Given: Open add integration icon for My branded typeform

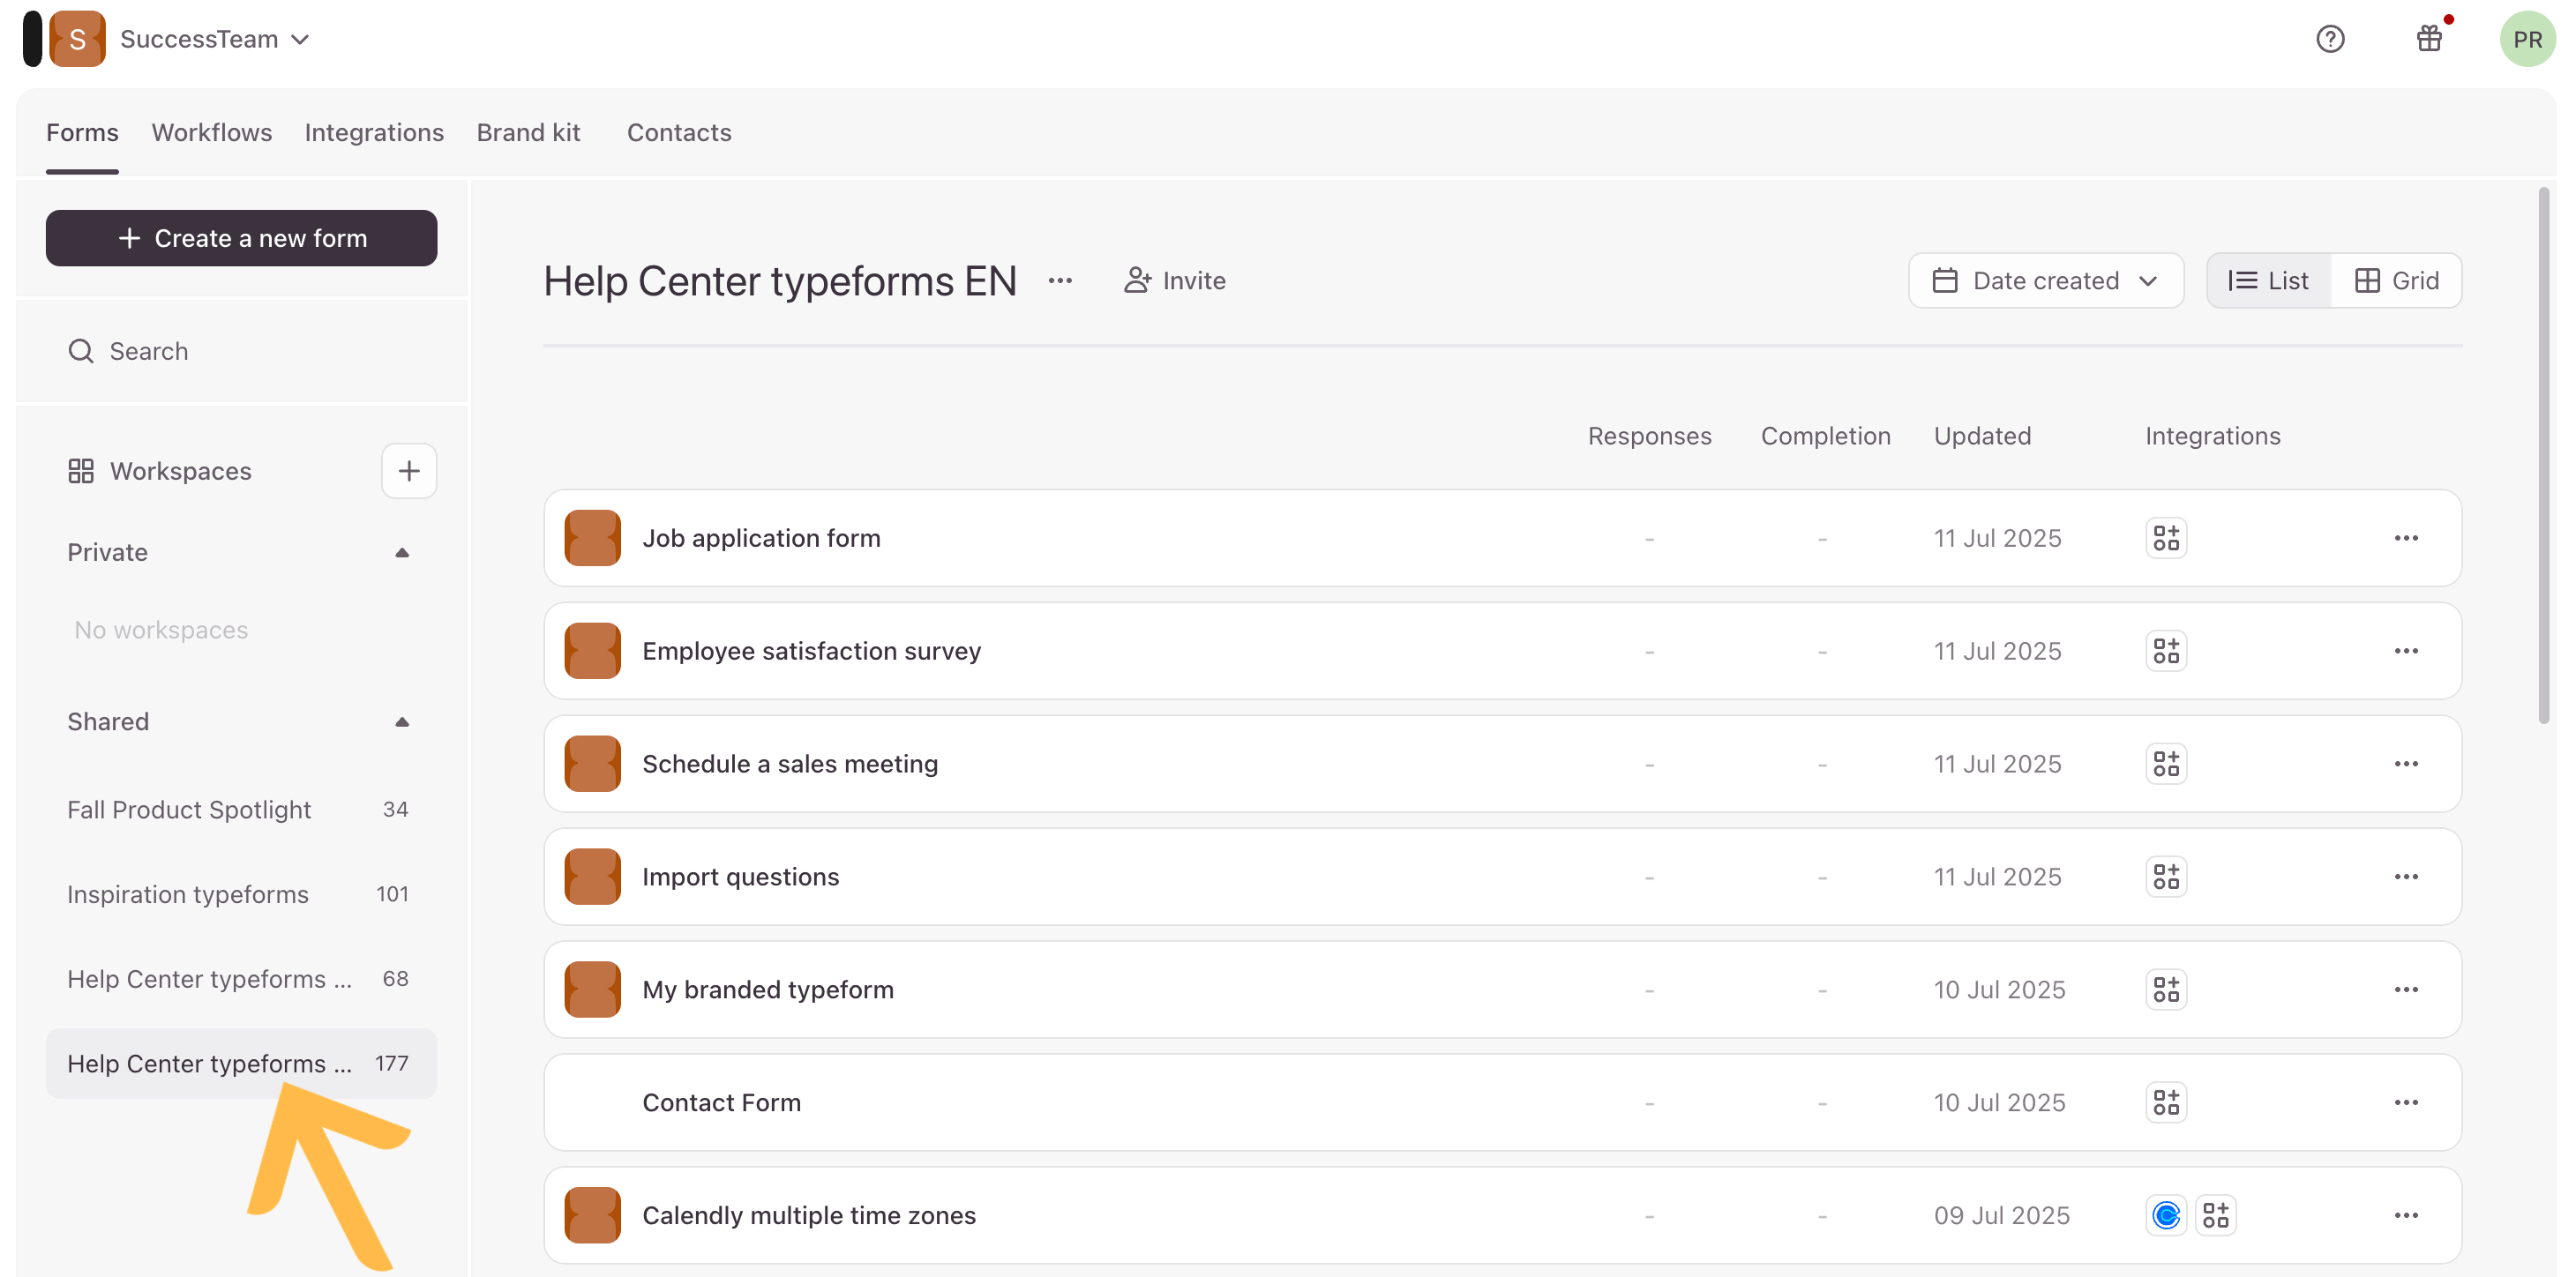Looking at the screenshot, I should tap(2166, 990).
